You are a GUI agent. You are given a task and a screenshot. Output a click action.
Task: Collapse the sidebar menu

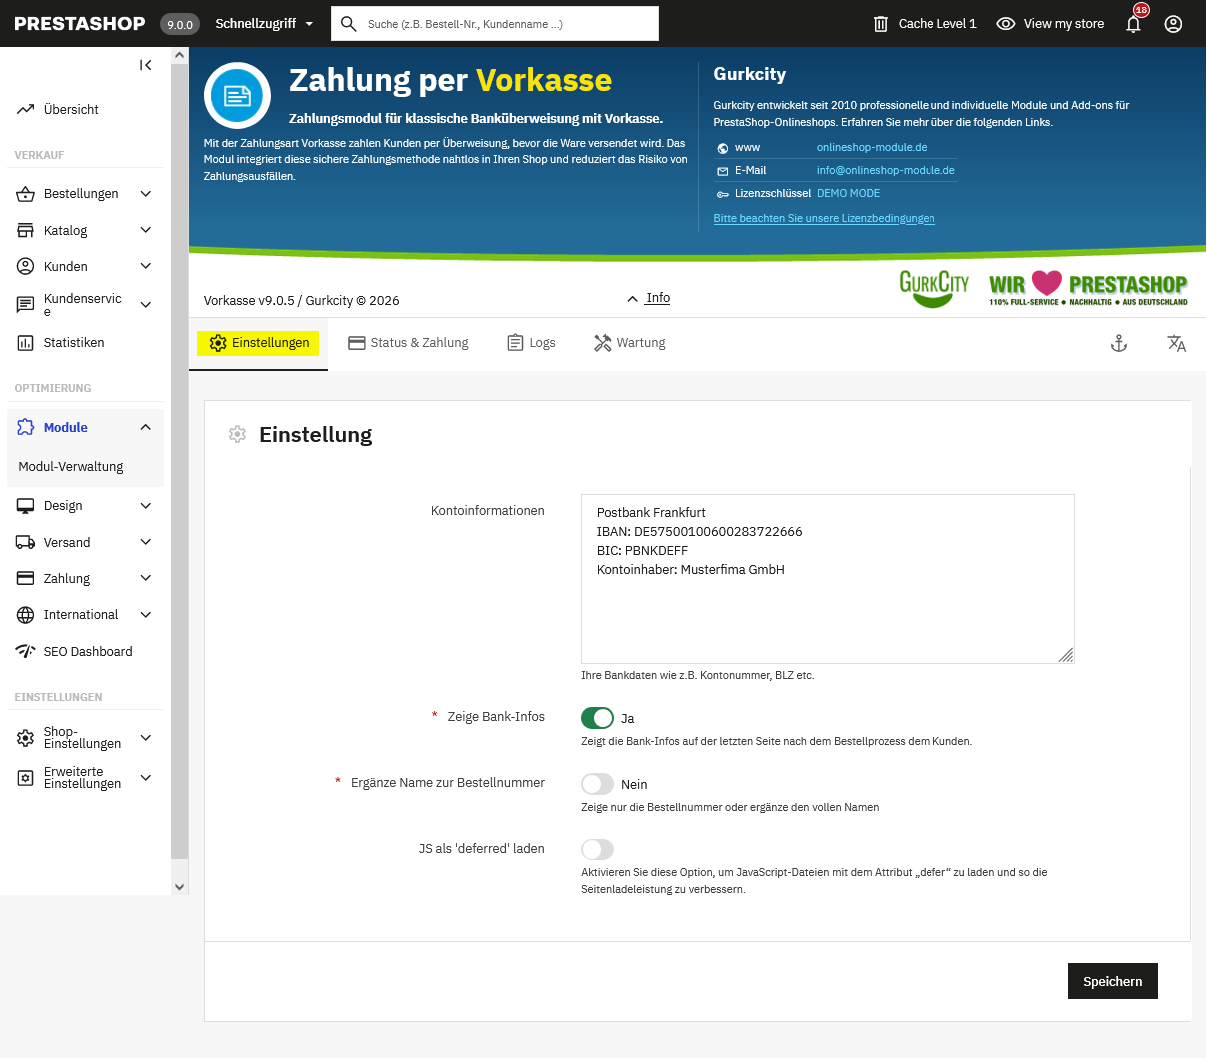pyautogui.click(x=145, y=65)
